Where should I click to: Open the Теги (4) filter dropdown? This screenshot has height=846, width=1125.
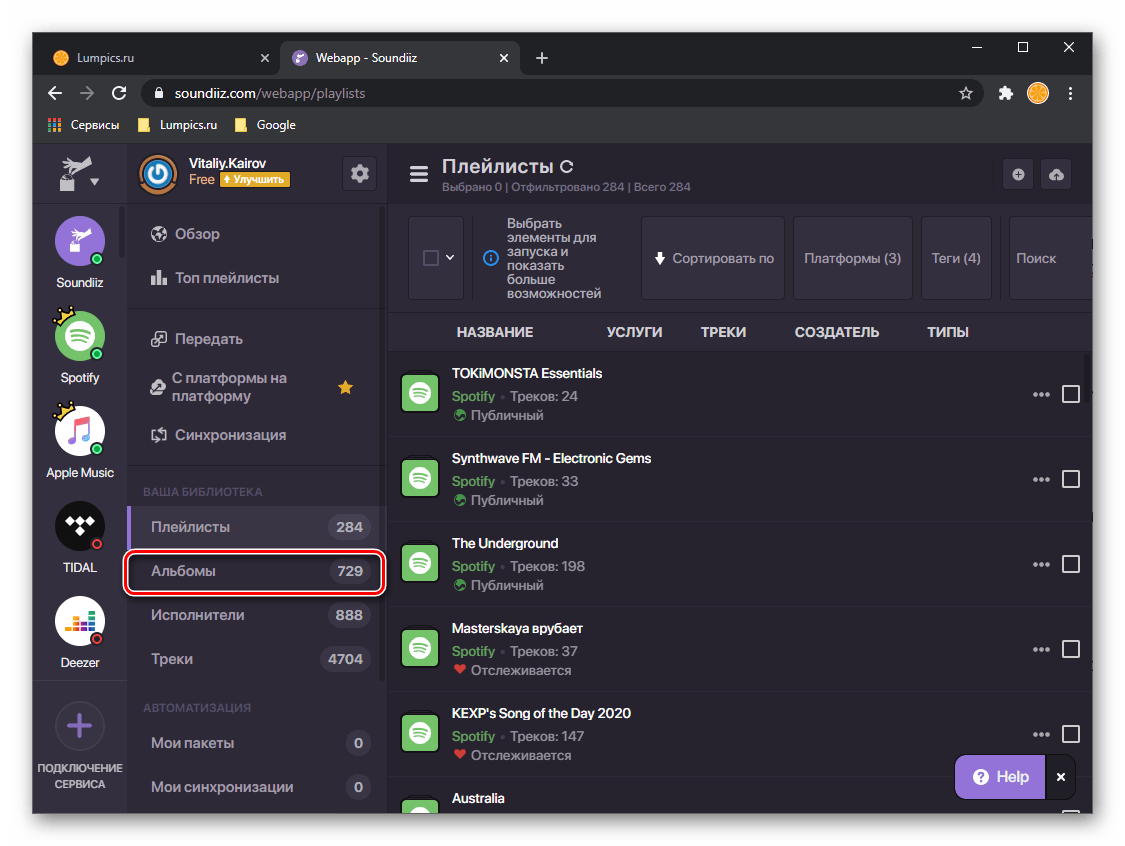[x=956, y=258]
